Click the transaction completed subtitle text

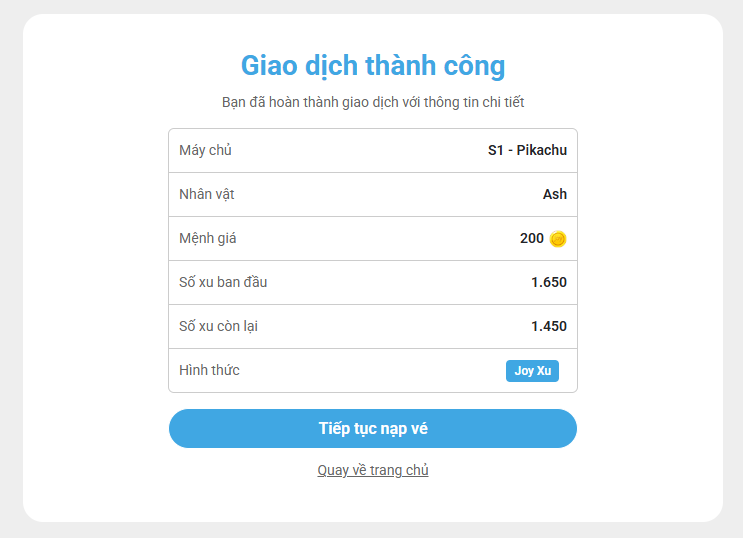pos(373,102)
